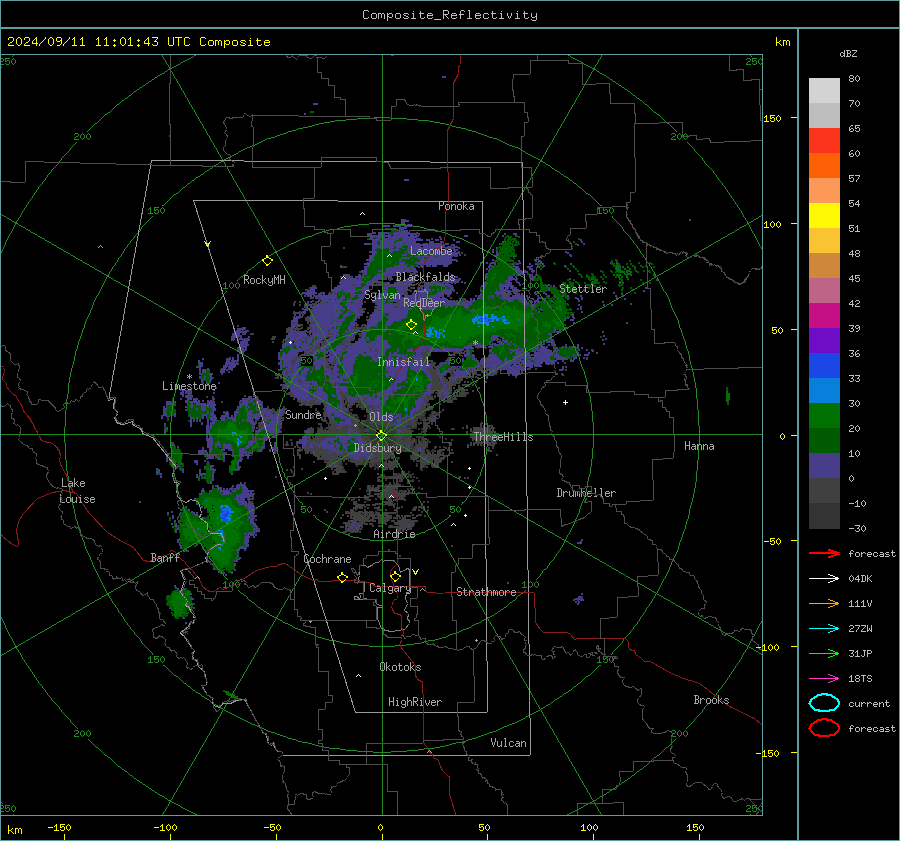Pick the yellow 51-54 dBZ swatch
Screen dimensions: 900x841
(x=824, y=215)
